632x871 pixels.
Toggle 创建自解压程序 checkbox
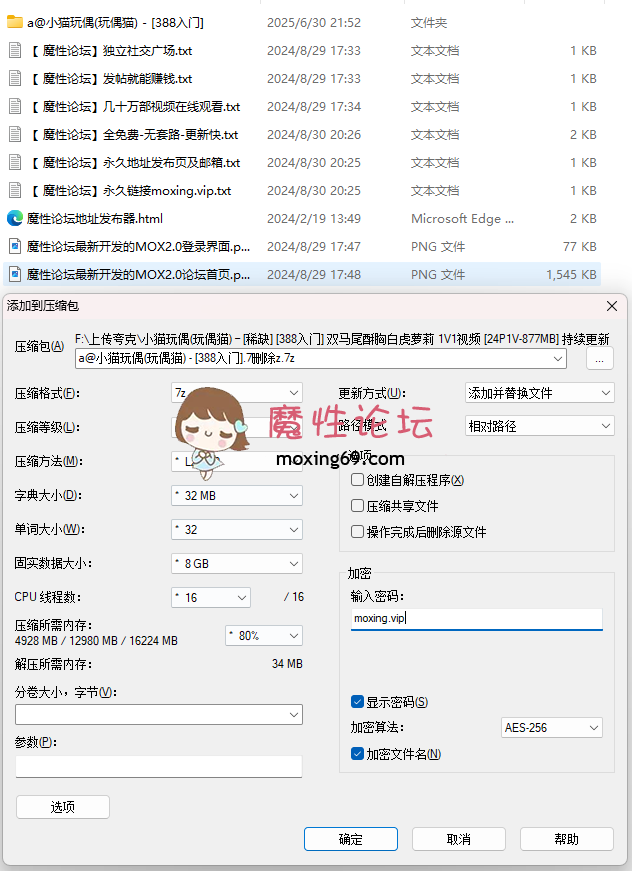(x=358, y=480)
